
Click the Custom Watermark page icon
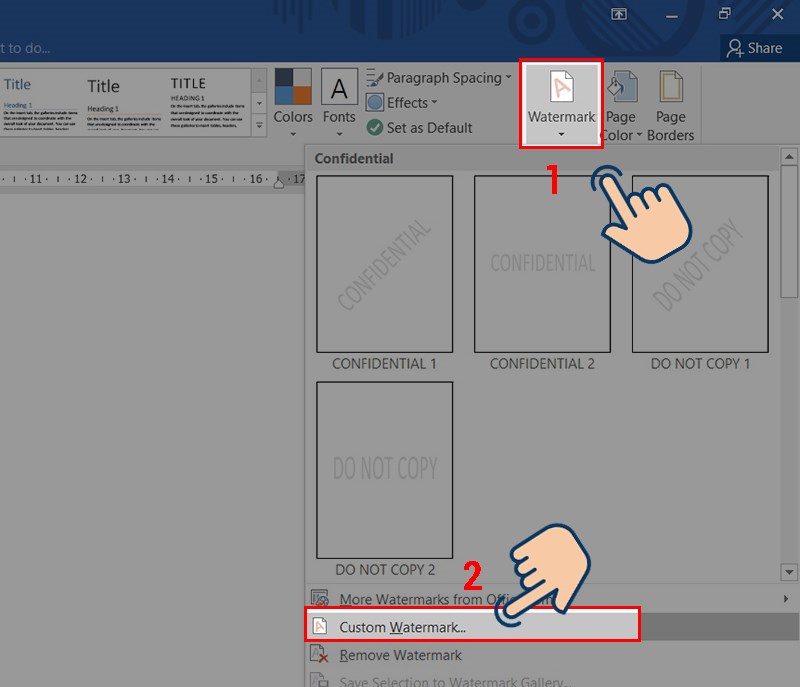click(x=320, y=625)
